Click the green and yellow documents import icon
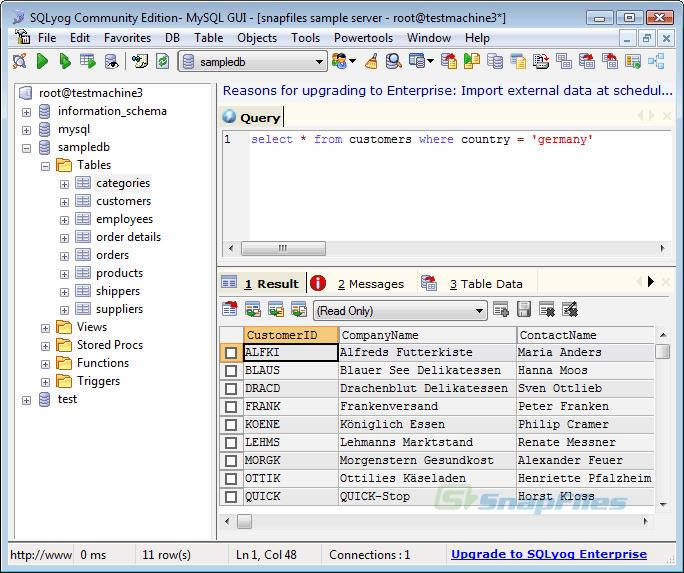The width and height of the screenshot is (684, 573). (472, 61)
